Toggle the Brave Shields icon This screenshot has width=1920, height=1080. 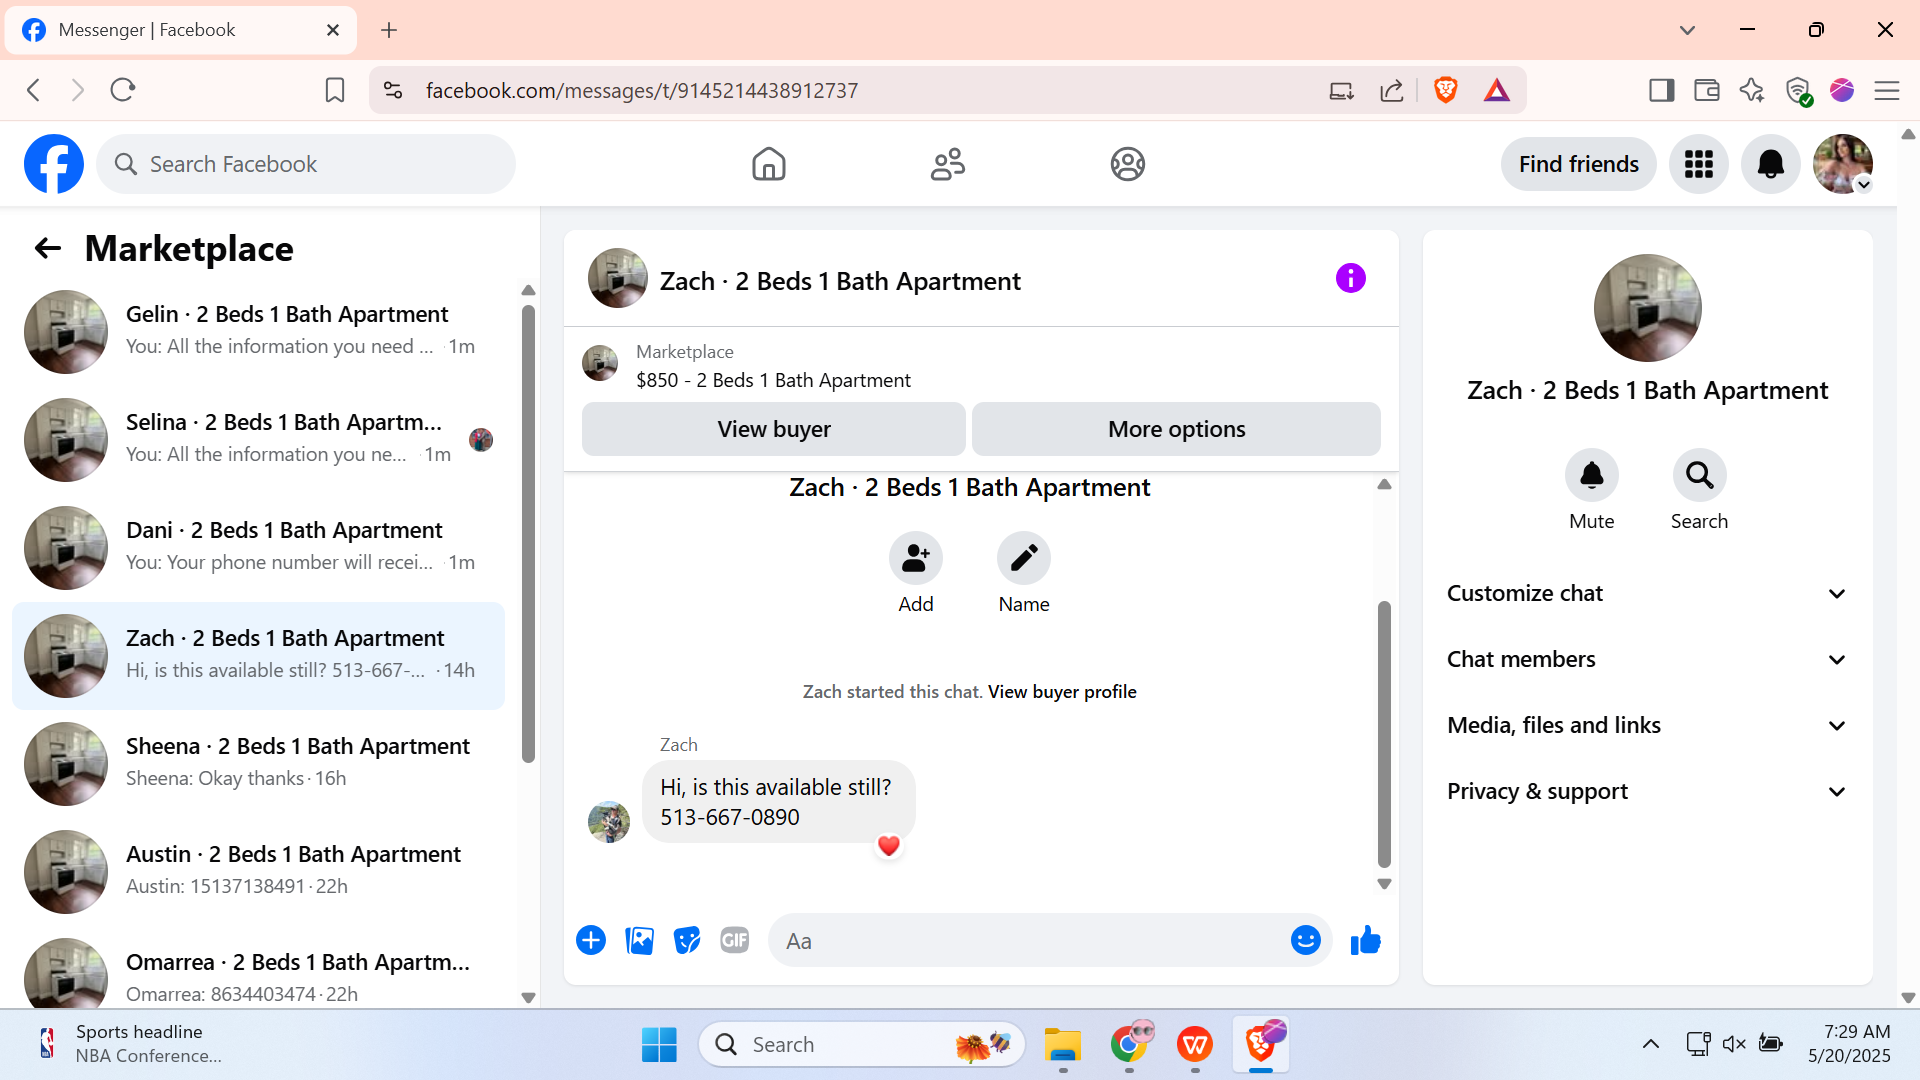pos(1445,91)
